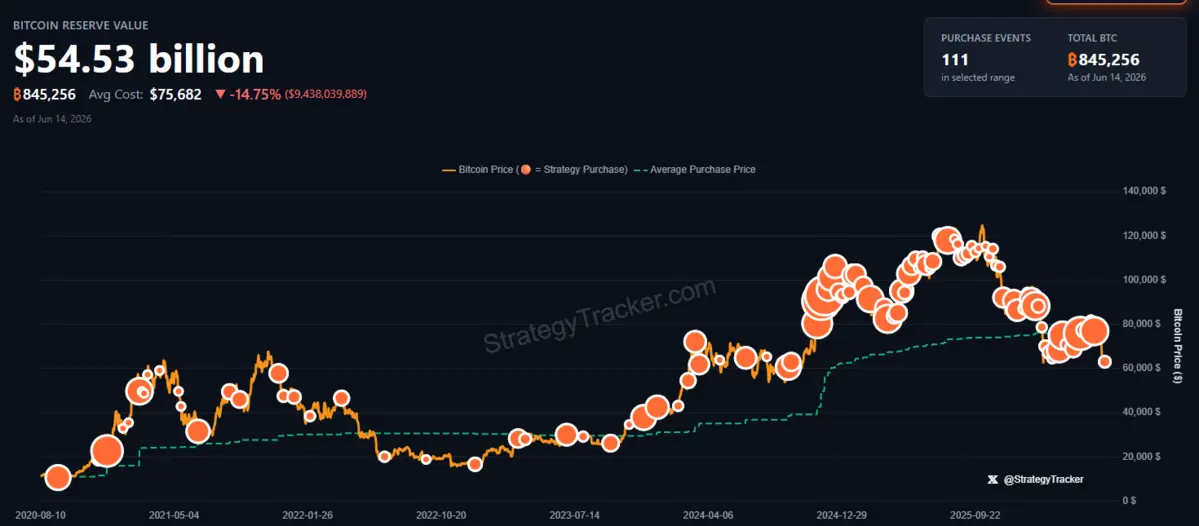Click the 2023-07-14 date label
The width and height of the screenshot is (1199, 526).
(x=574, y=515)
